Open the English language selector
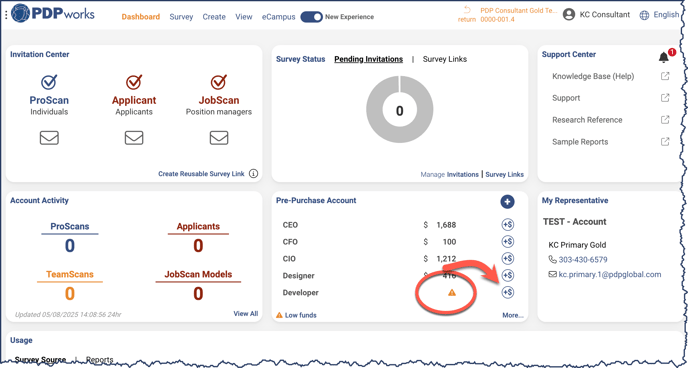 point(666,14)
